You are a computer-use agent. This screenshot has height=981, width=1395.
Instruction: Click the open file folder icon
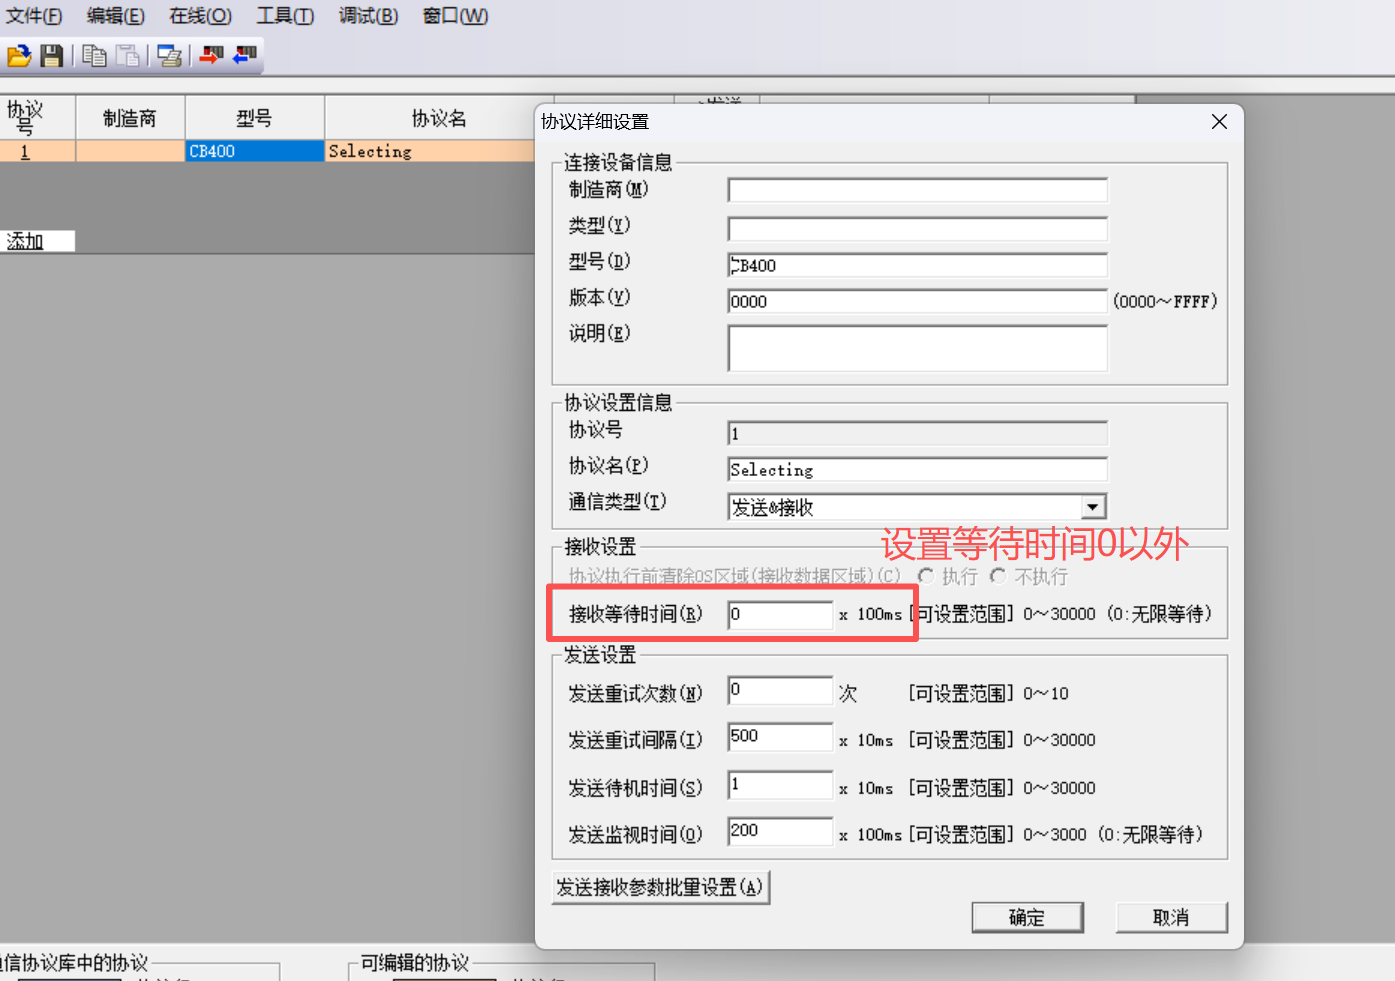coord(18,56)
